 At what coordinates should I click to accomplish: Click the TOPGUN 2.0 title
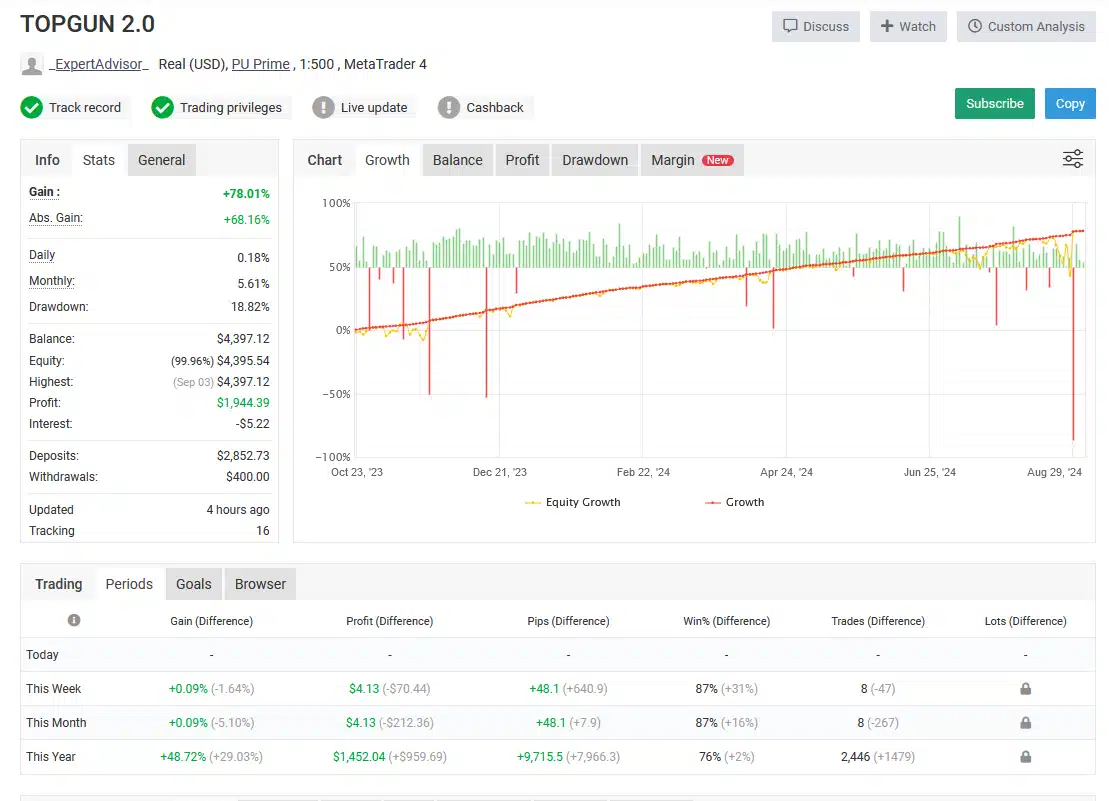[88, 24]
